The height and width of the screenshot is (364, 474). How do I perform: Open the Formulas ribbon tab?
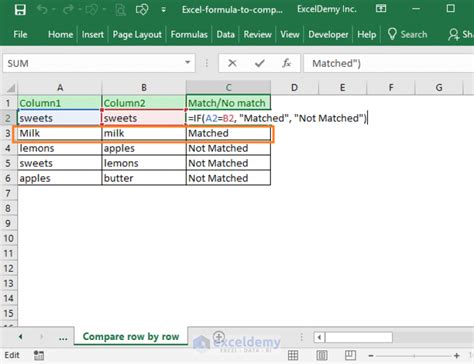pos(189,34)
